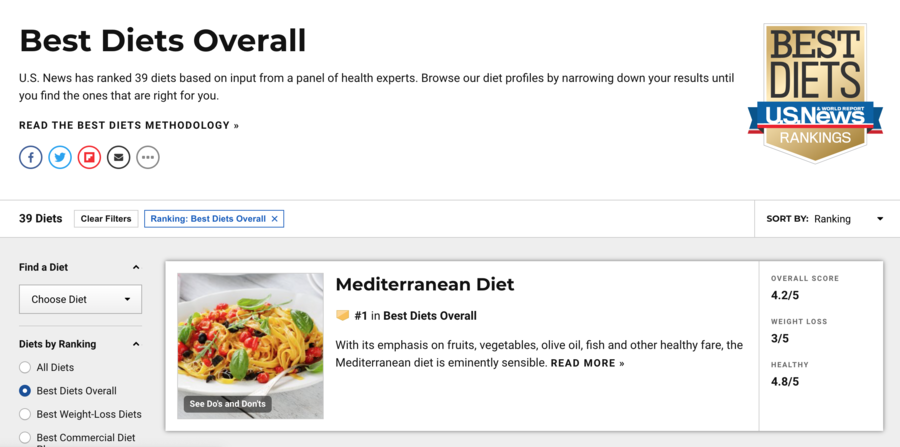
Task: Share by email envelope icon
Action: (119, 157)
